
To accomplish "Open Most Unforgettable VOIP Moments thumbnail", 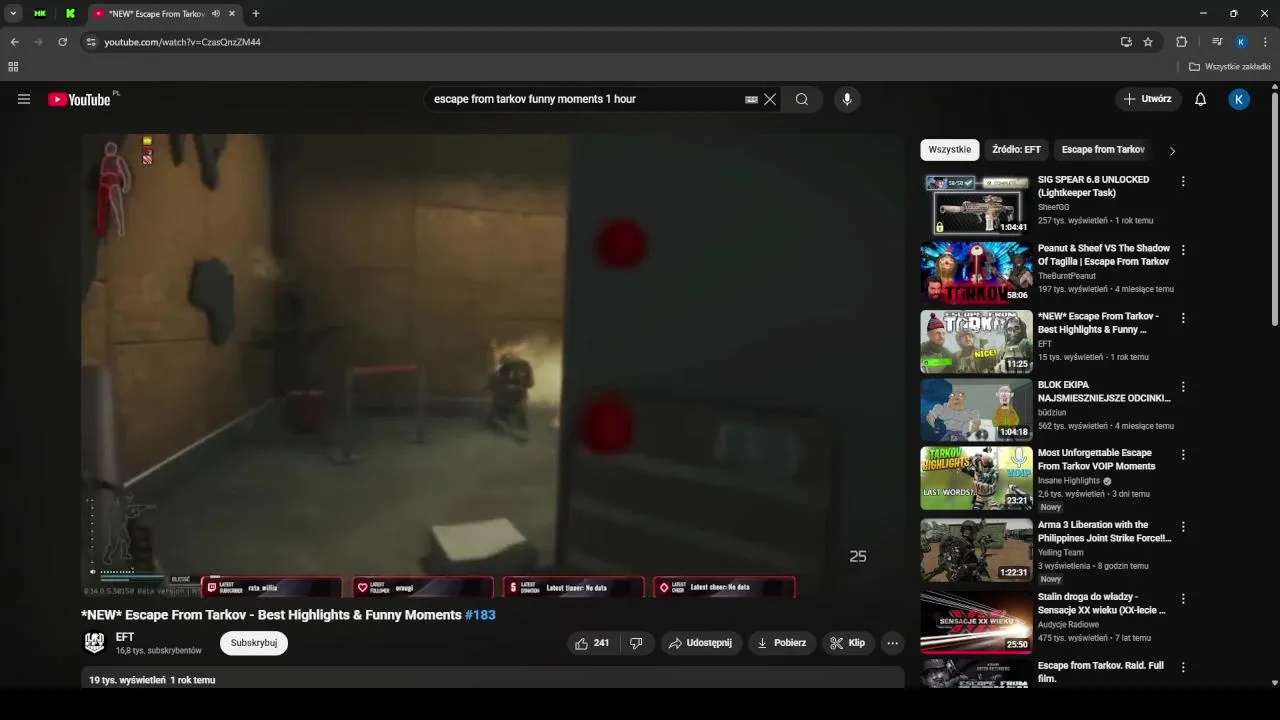I will (x=976, y=477).
